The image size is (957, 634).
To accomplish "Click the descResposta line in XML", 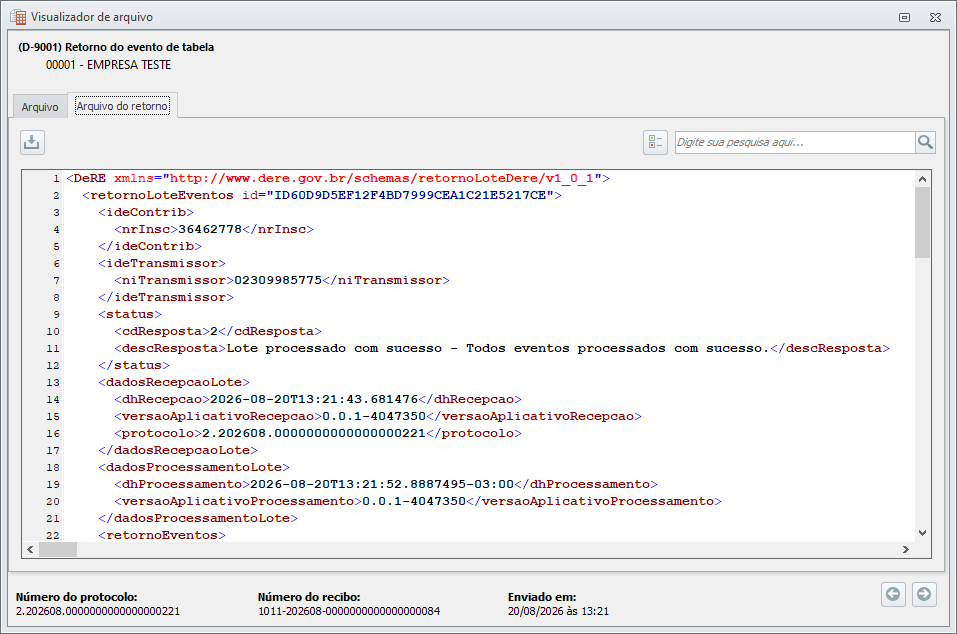I will pos(502,348).
